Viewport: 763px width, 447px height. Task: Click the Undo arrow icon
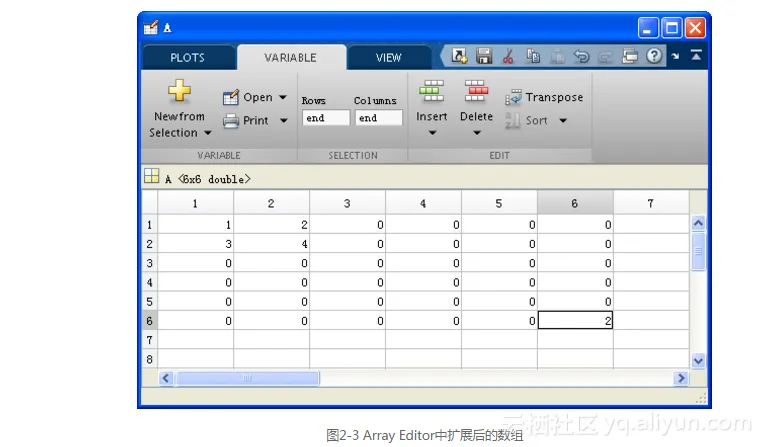581,56
